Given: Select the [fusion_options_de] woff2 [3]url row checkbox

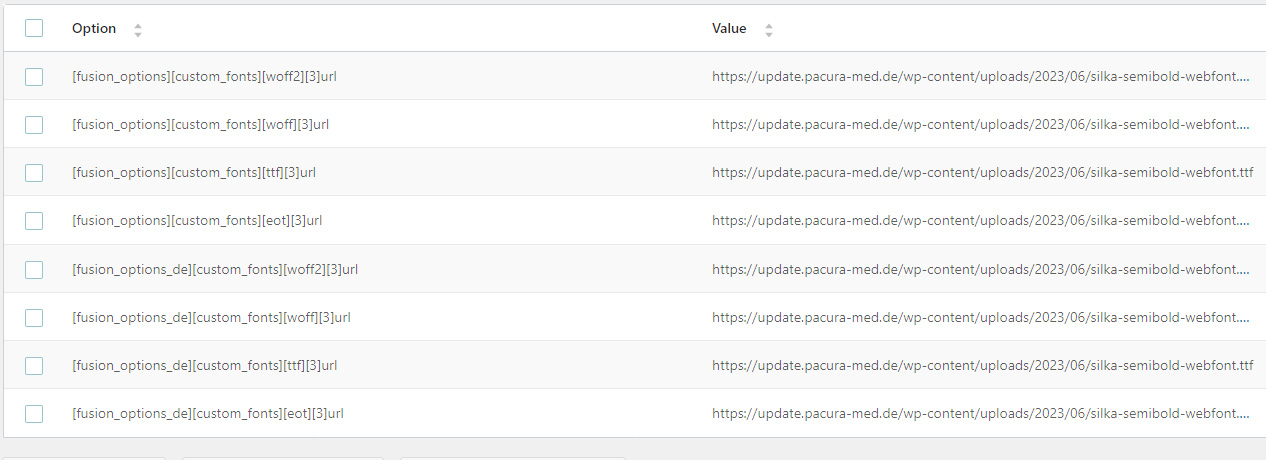Looking at the screenshot, I should (x=34, y=269).
